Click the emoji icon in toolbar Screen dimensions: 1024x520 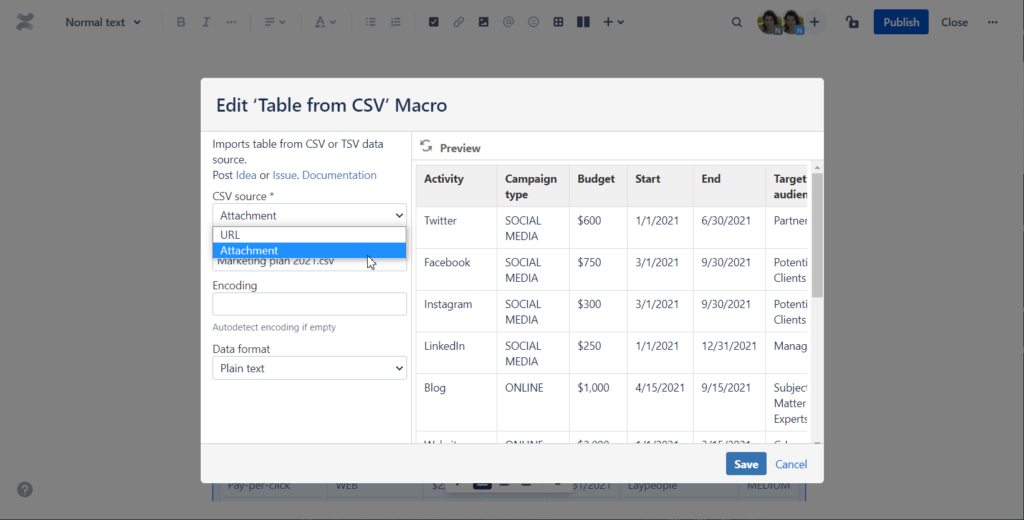[533, 22]
